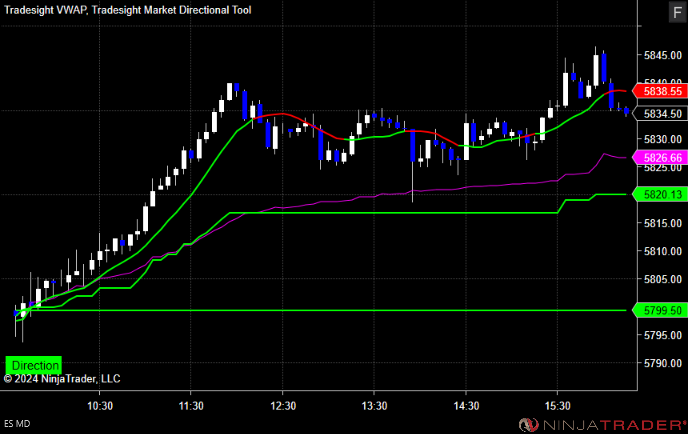Select the current price marker 5834.50
The image size is (688, 434).
(660, 114)
